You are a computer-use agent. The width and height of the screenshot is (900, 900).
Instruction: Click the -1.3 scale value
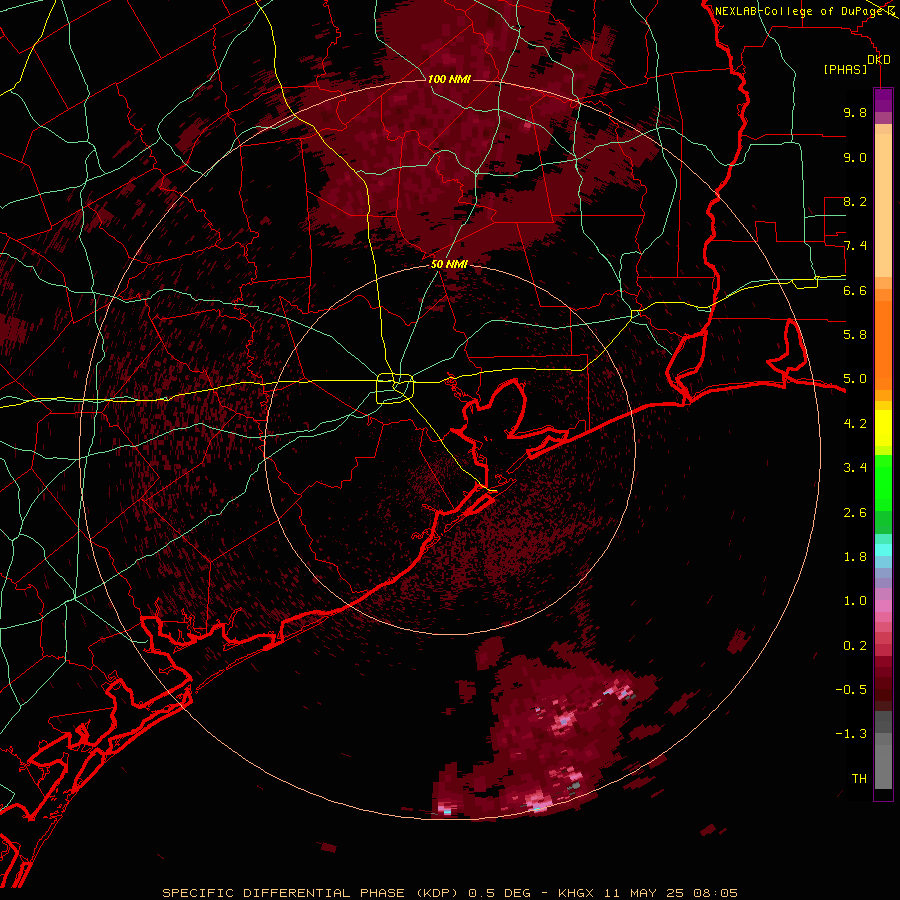[x=851, y=734]
